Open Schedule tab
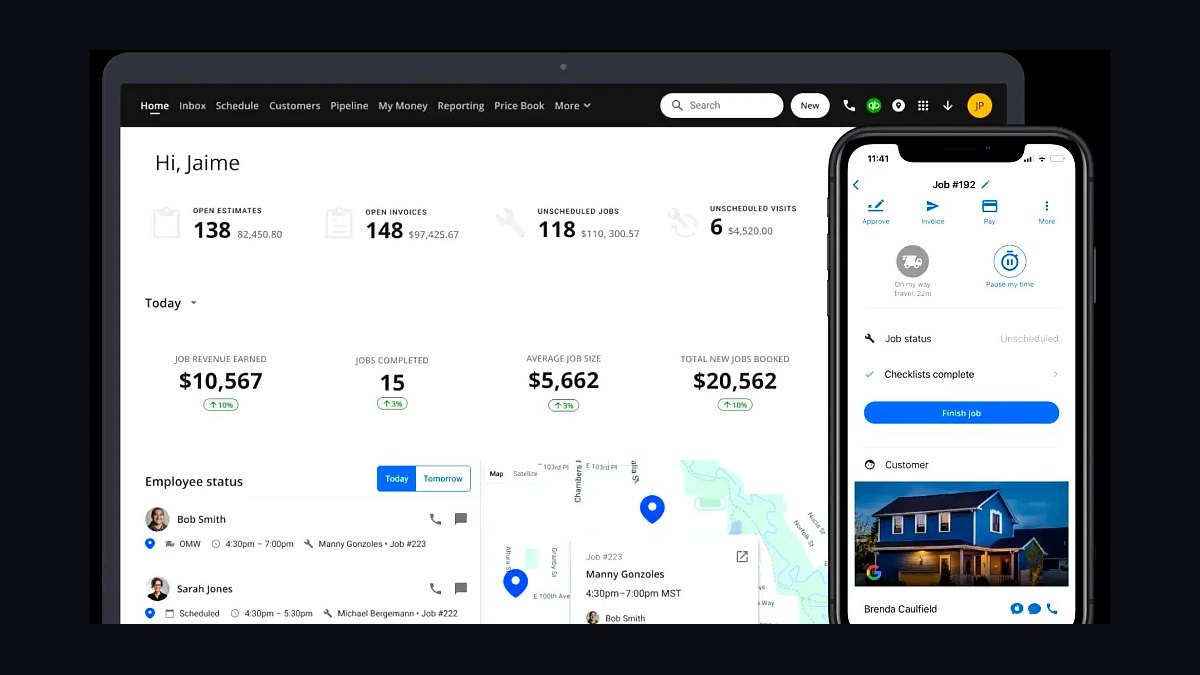 click(237, 105)
